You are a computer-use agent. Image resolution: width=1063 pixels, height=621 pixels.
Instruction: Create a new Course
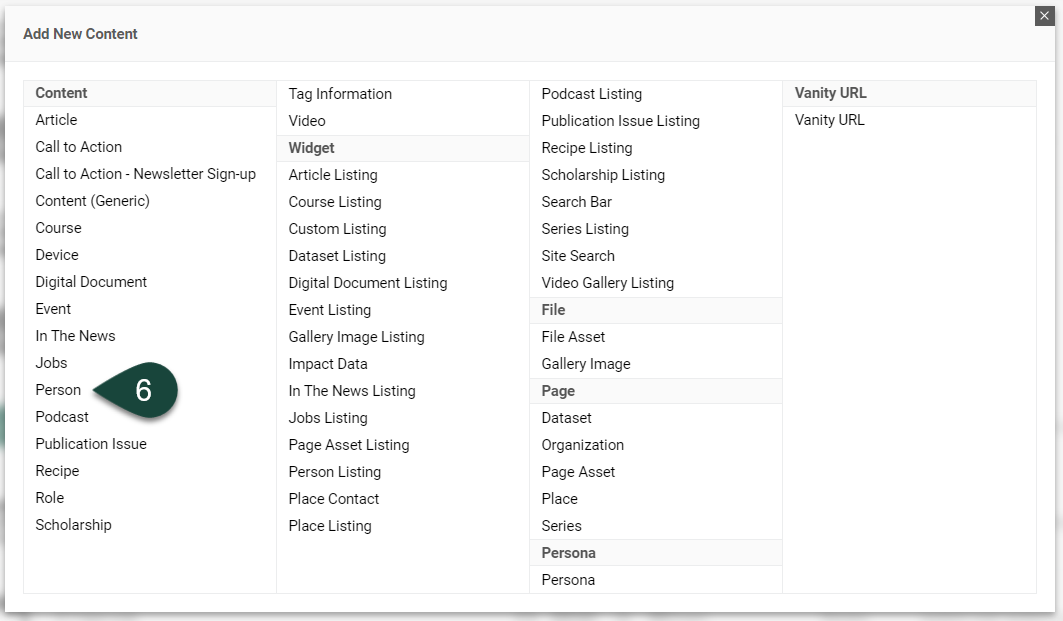tap(58, 228)
